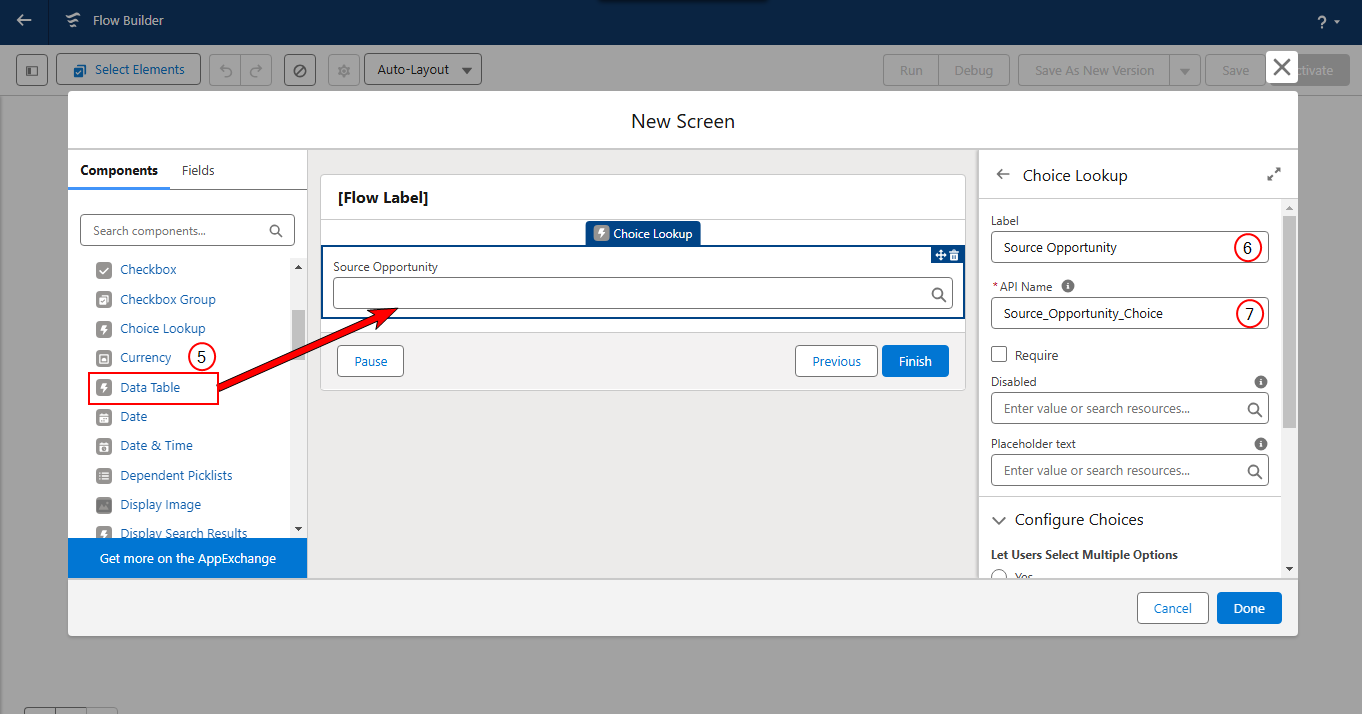Select the Data Table component icon

(x=104, y=387)
